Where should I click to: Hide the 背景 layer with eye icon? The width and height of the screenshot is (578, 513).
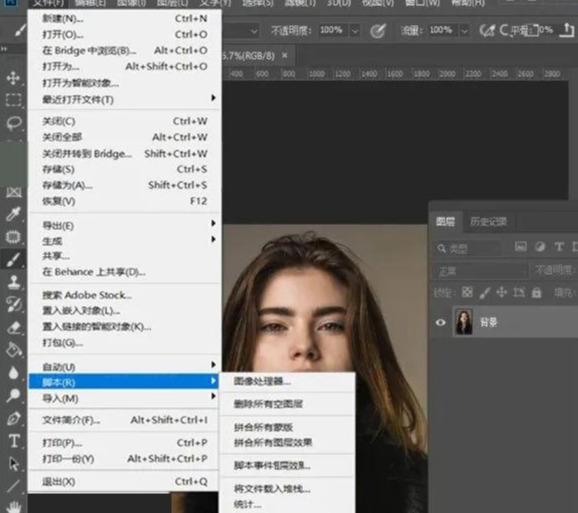coord(441,322)
